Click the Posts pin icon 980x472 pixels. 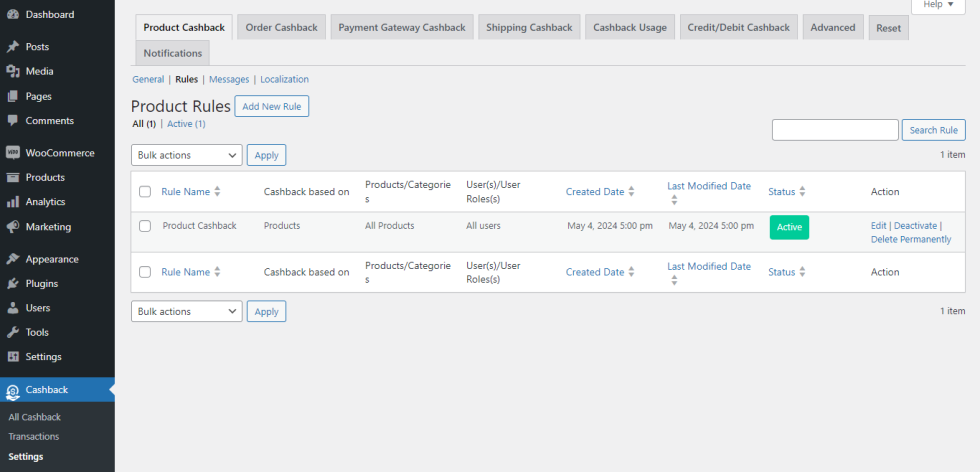coord(13,47)
